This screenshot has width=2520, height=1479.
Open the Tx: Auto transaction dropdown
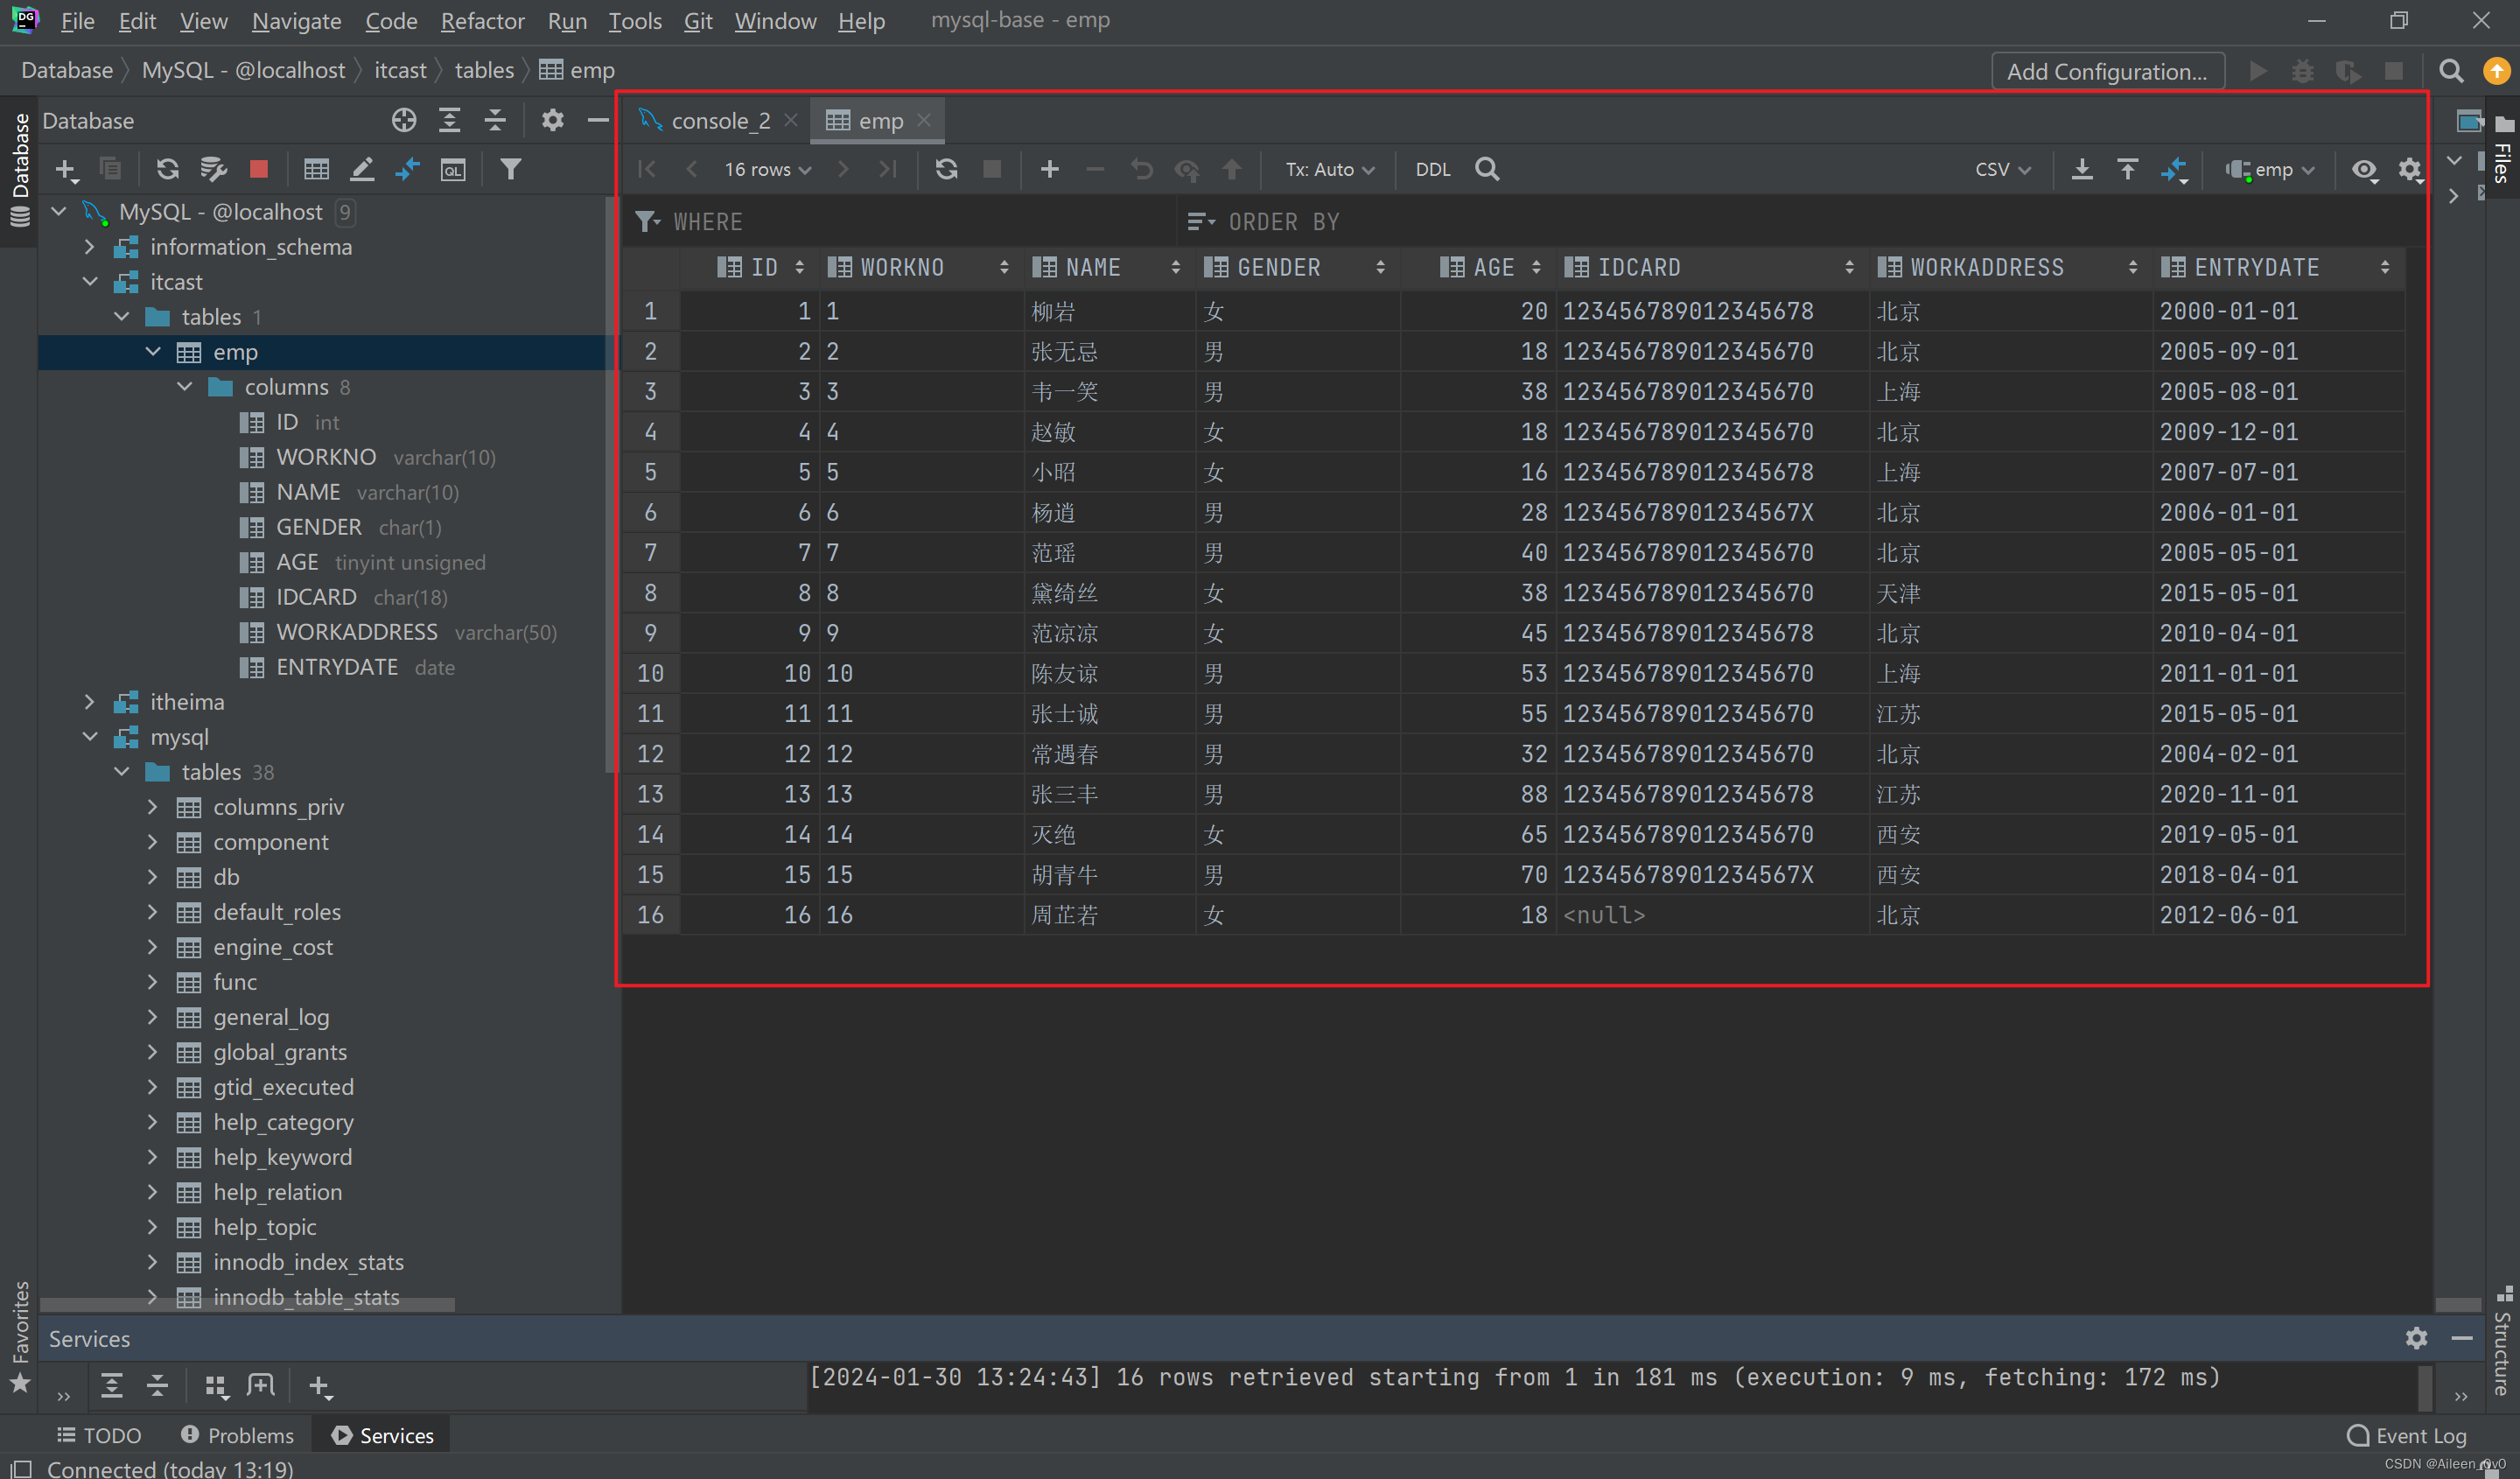click(x=1329, y=169)
